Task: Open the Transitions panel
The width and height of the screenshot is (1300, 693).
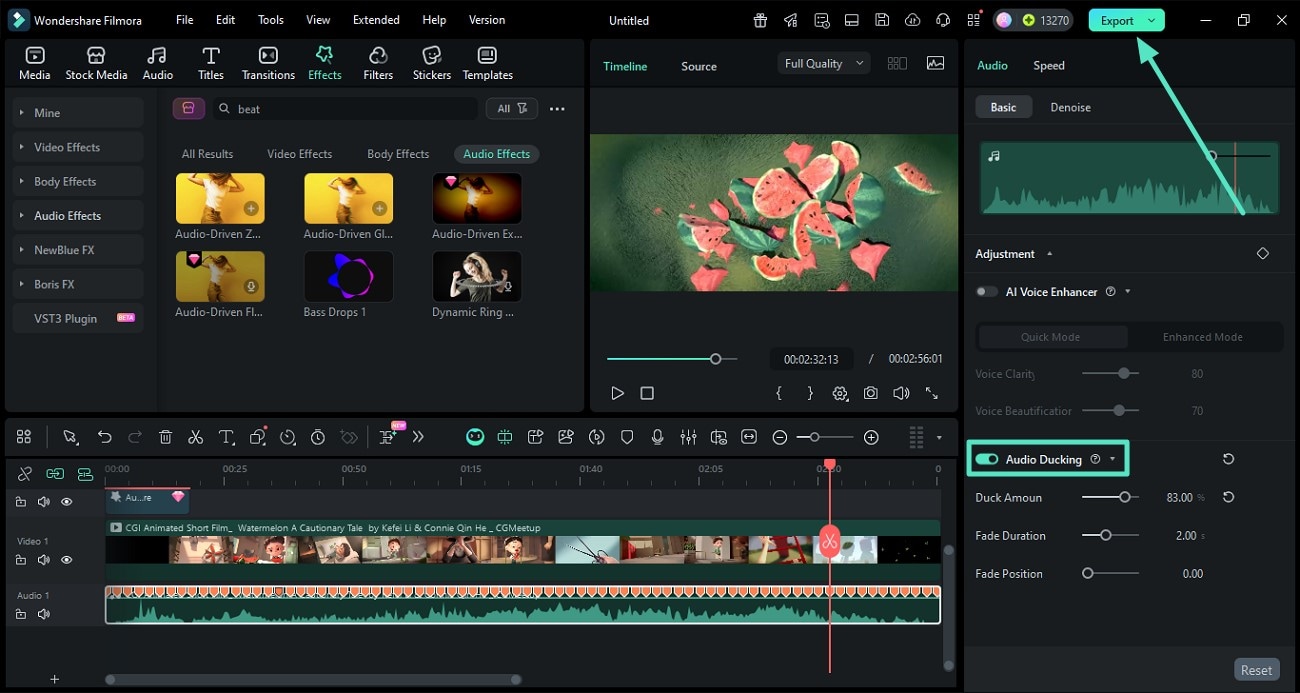Action: point(268,63)
